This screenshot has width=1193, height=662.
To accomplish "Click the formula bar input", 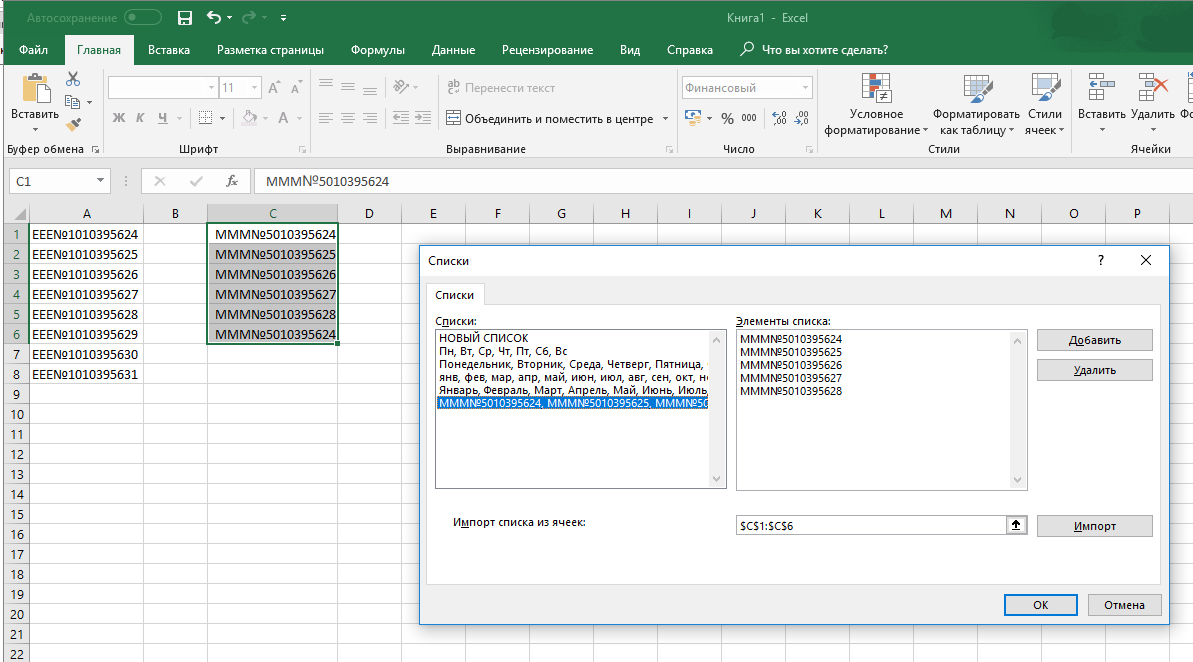I will [723, 181].
